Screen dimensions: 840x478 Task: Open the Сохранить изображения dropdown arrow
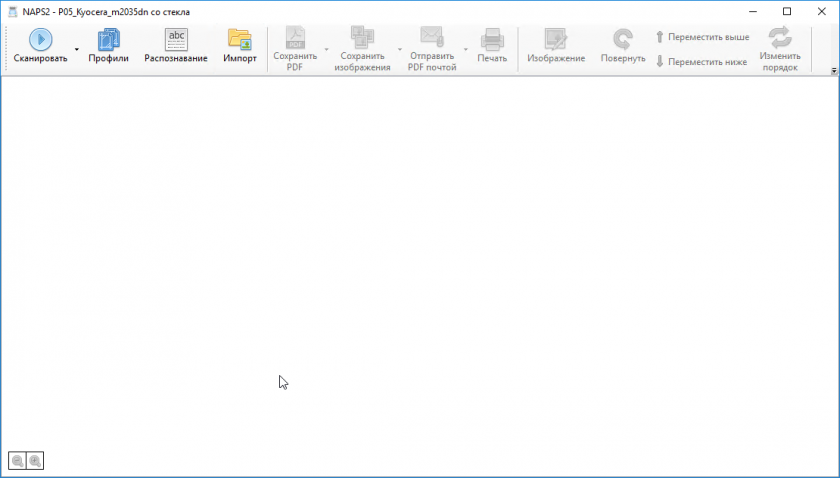tap(400, 49)
